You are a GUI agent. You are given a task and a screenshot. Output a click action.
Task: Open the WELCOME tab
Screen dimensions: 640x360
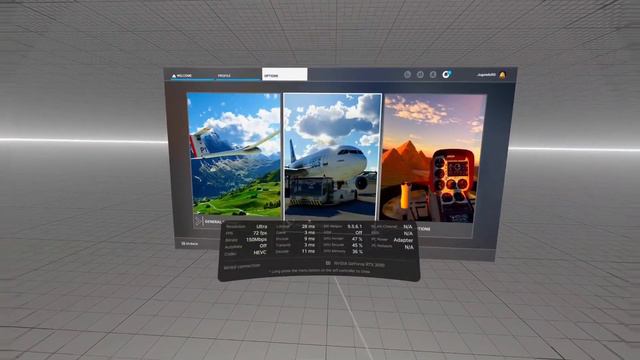pyautogui.click(x=193, y=76)
